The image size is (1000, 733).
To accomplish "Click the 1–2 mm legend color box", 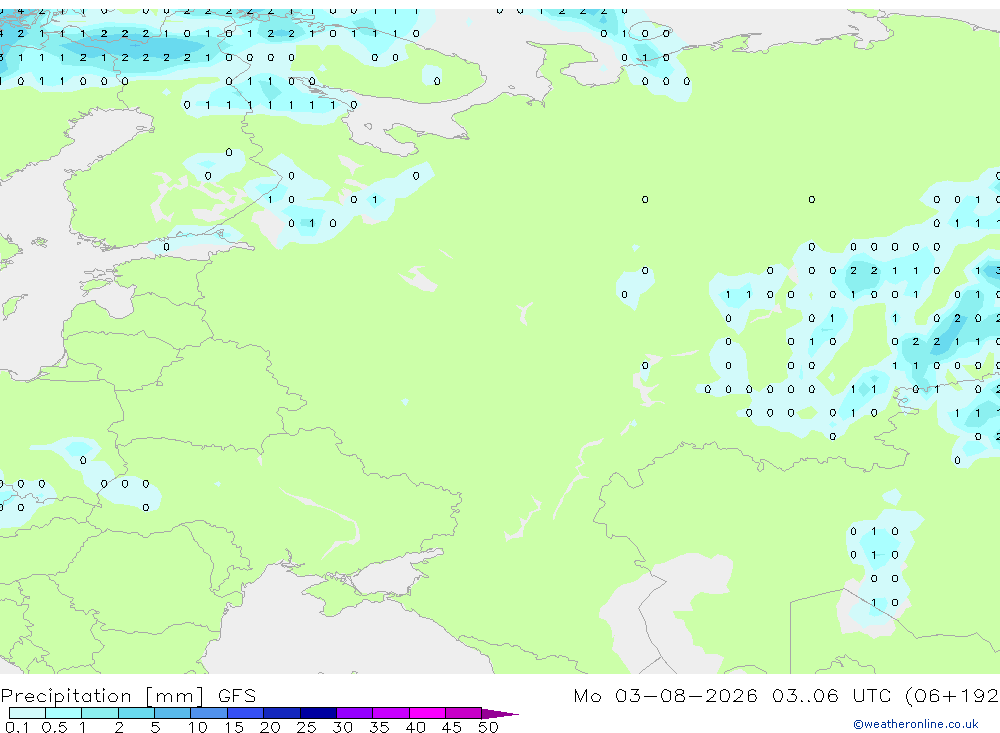I will click(x=100, y=713).
